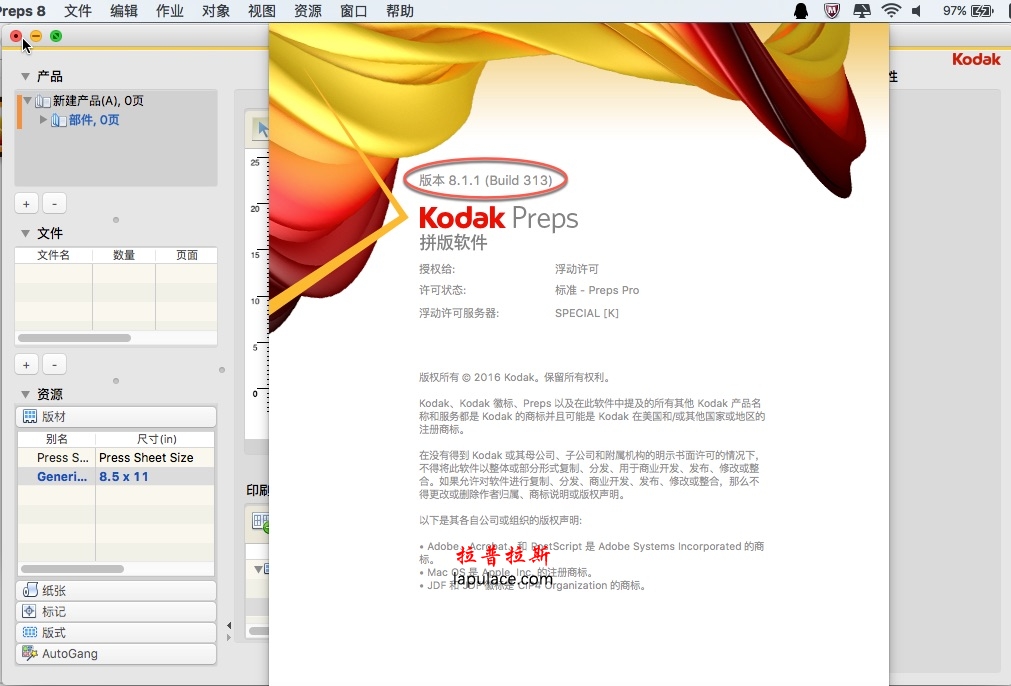Open the 作业 menu

(x=170, y=11)
